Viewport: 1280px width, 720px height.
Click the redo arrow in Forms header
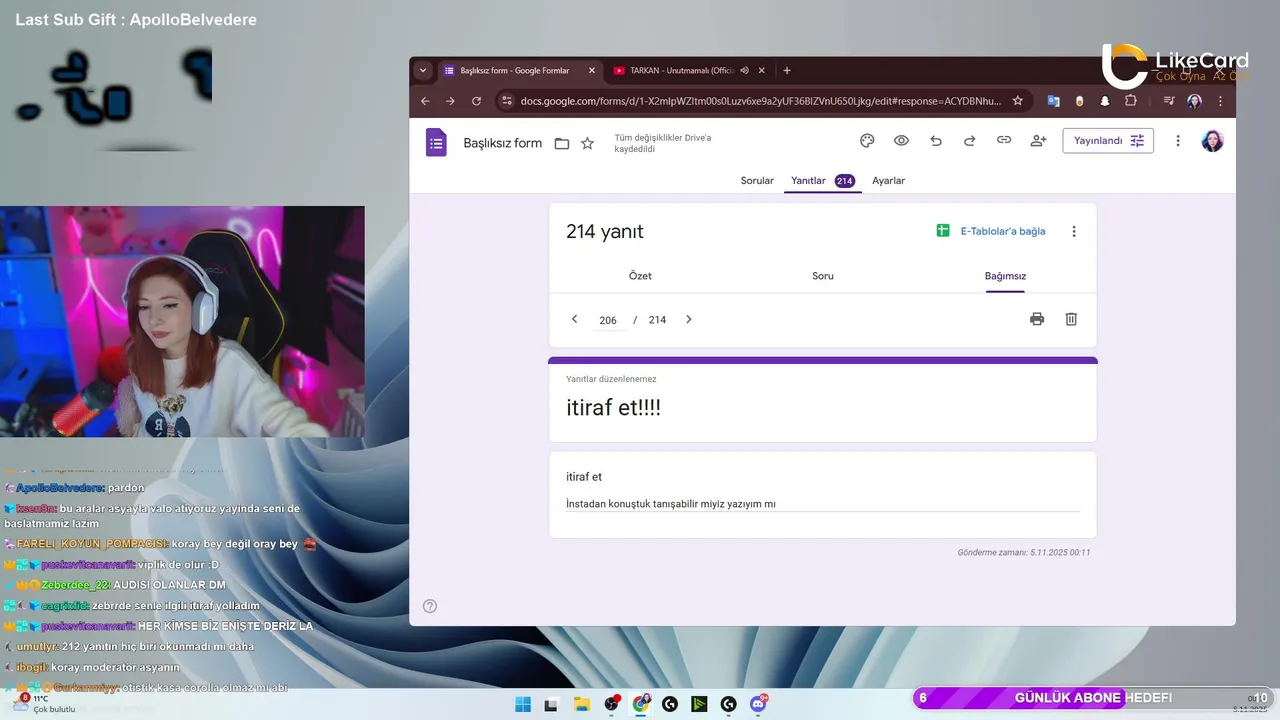(969, 141)
